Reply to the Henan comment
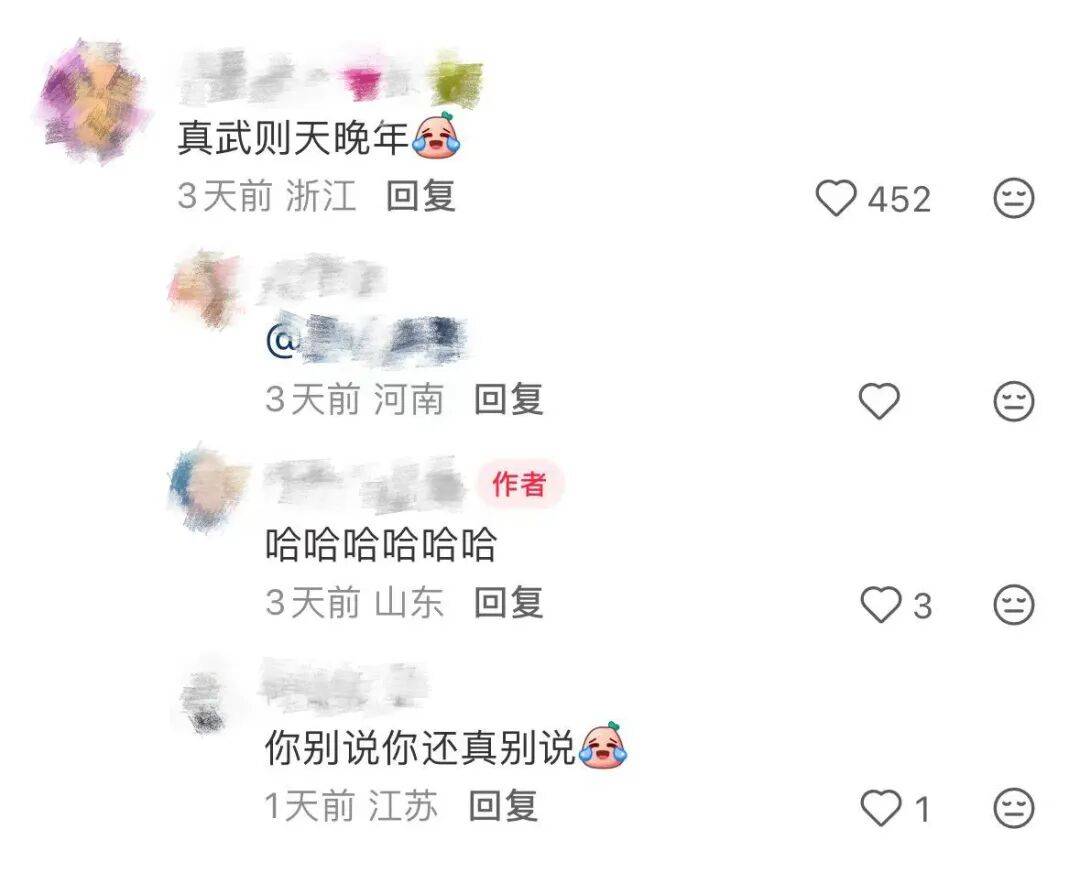 509,399
